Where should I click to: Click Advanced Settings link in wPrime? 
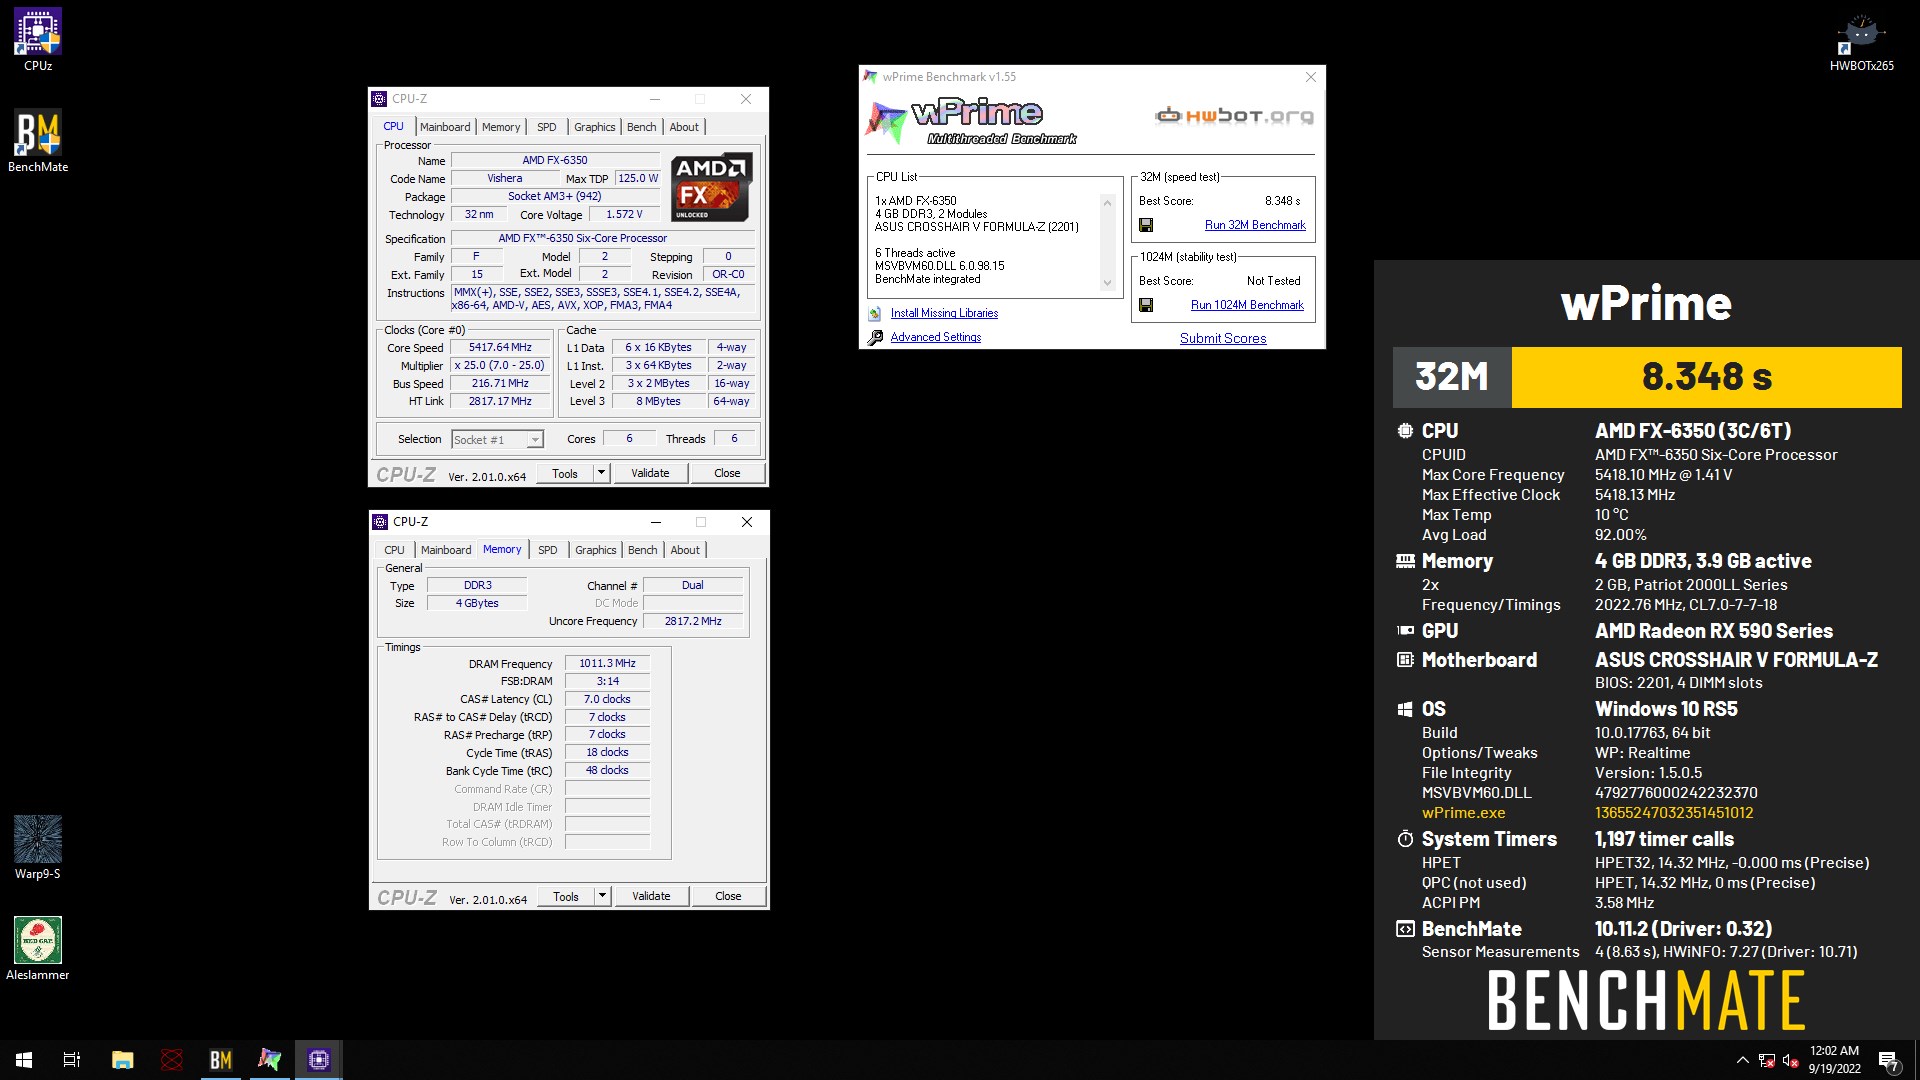click(x=936, y=337)
